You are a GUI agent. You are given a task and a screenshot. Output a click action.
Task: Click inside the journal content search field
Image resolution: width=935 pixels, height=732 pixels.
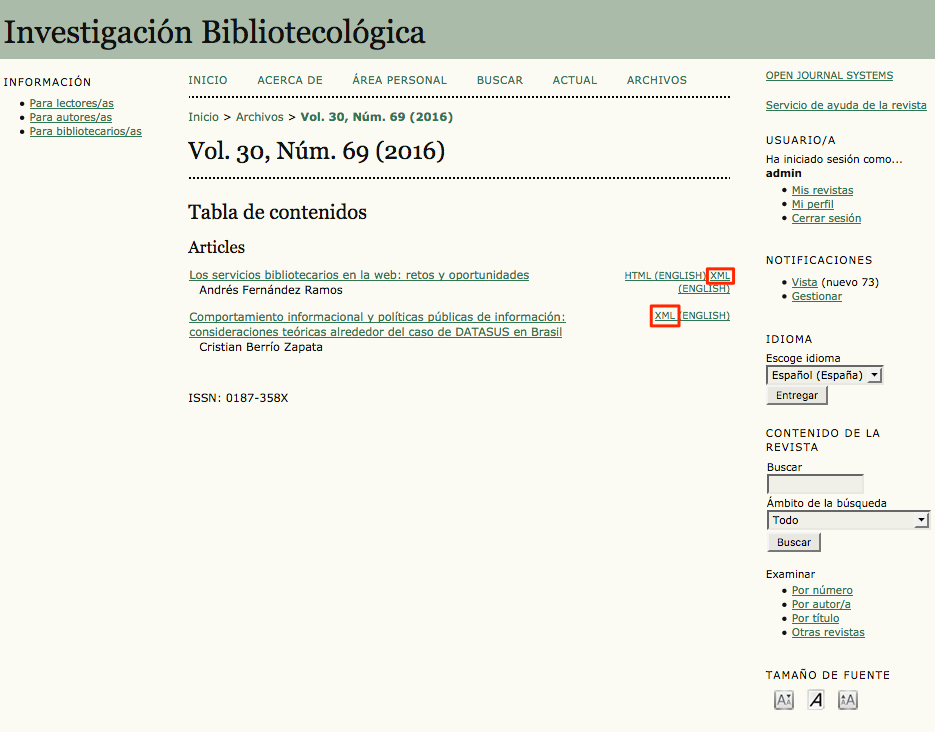(x=814, y=484)
